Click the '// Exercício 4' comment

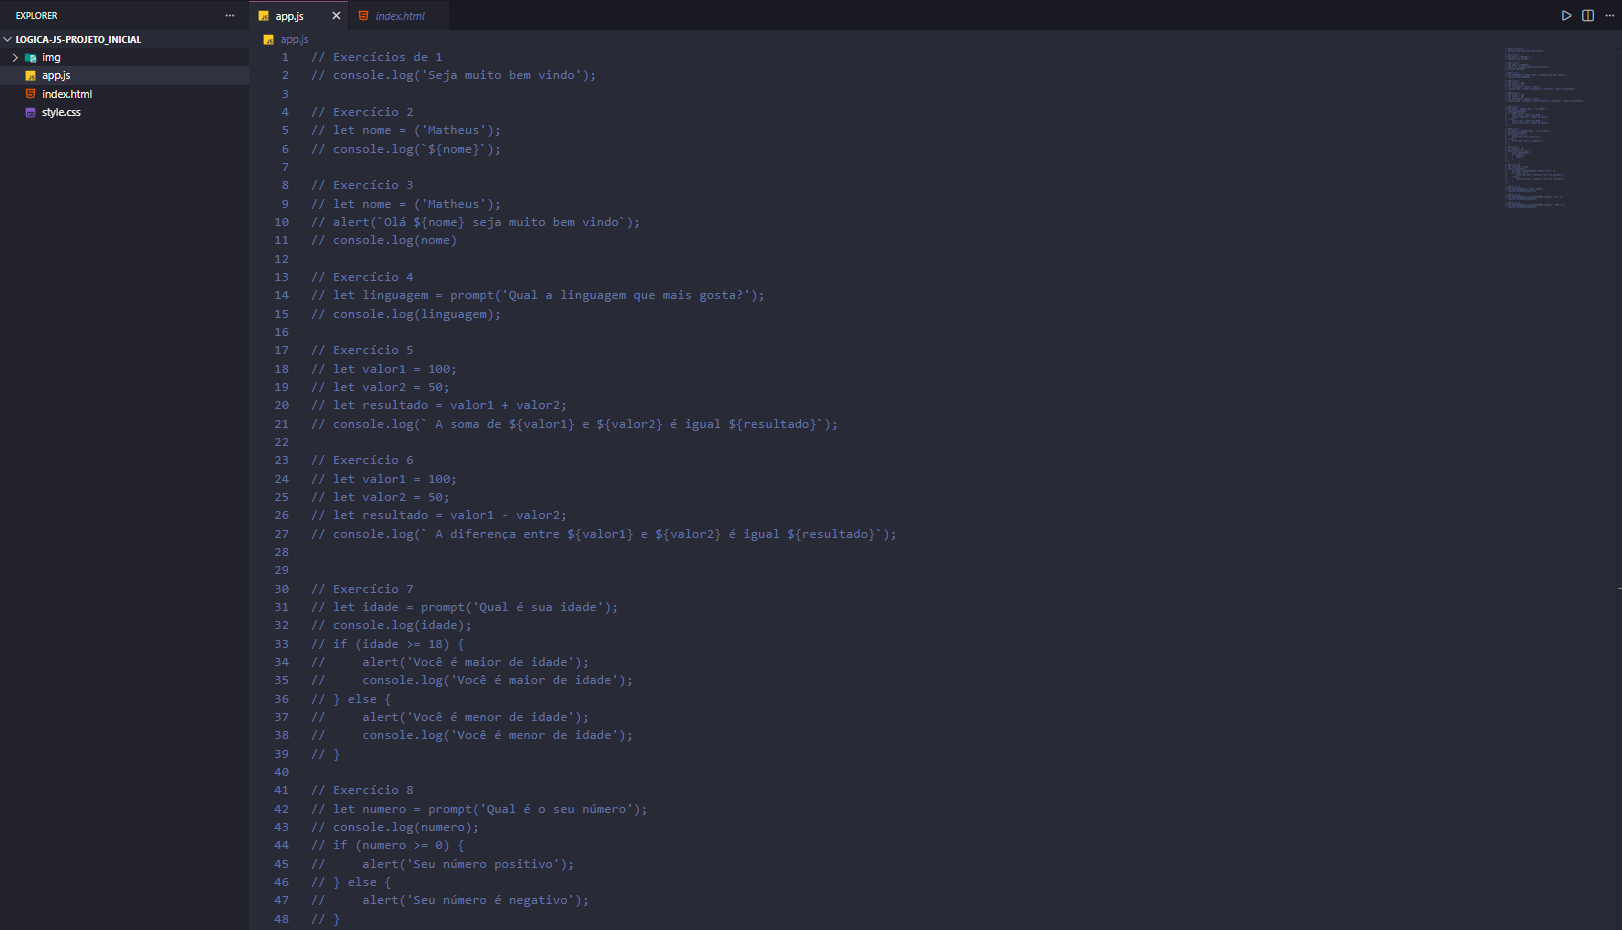tap(362, 277)
